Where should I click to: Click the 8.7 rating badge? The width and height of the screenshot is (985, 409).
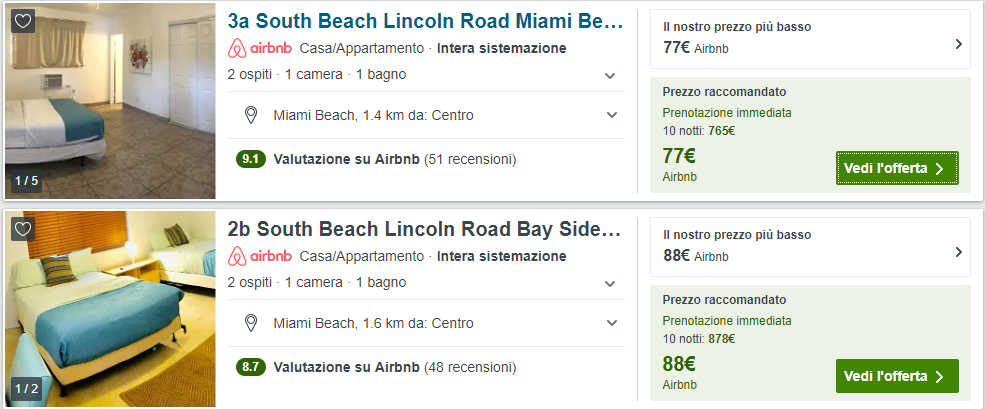pyautogui.click(x=250, y=366)
